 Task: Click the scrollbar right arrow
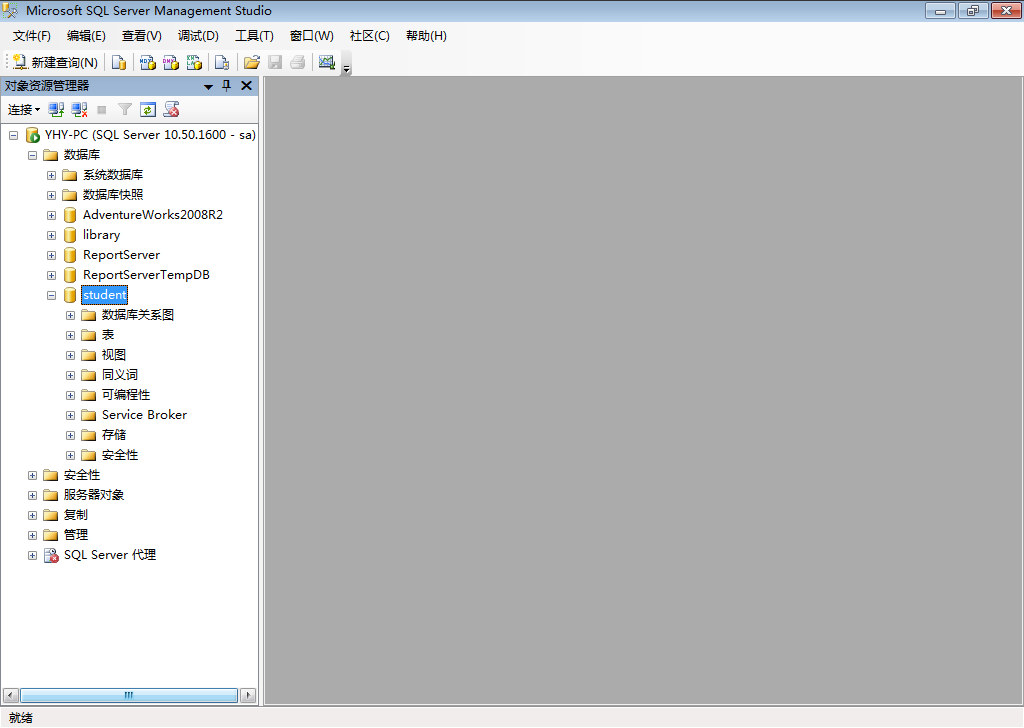click(248, 695)
